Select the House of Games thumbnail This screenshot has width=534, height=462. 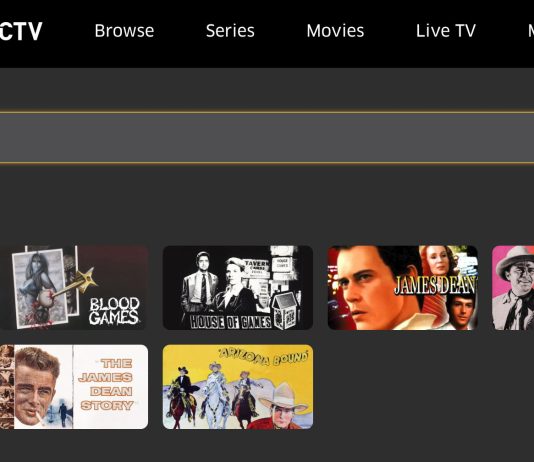click(x=238, y=288)
